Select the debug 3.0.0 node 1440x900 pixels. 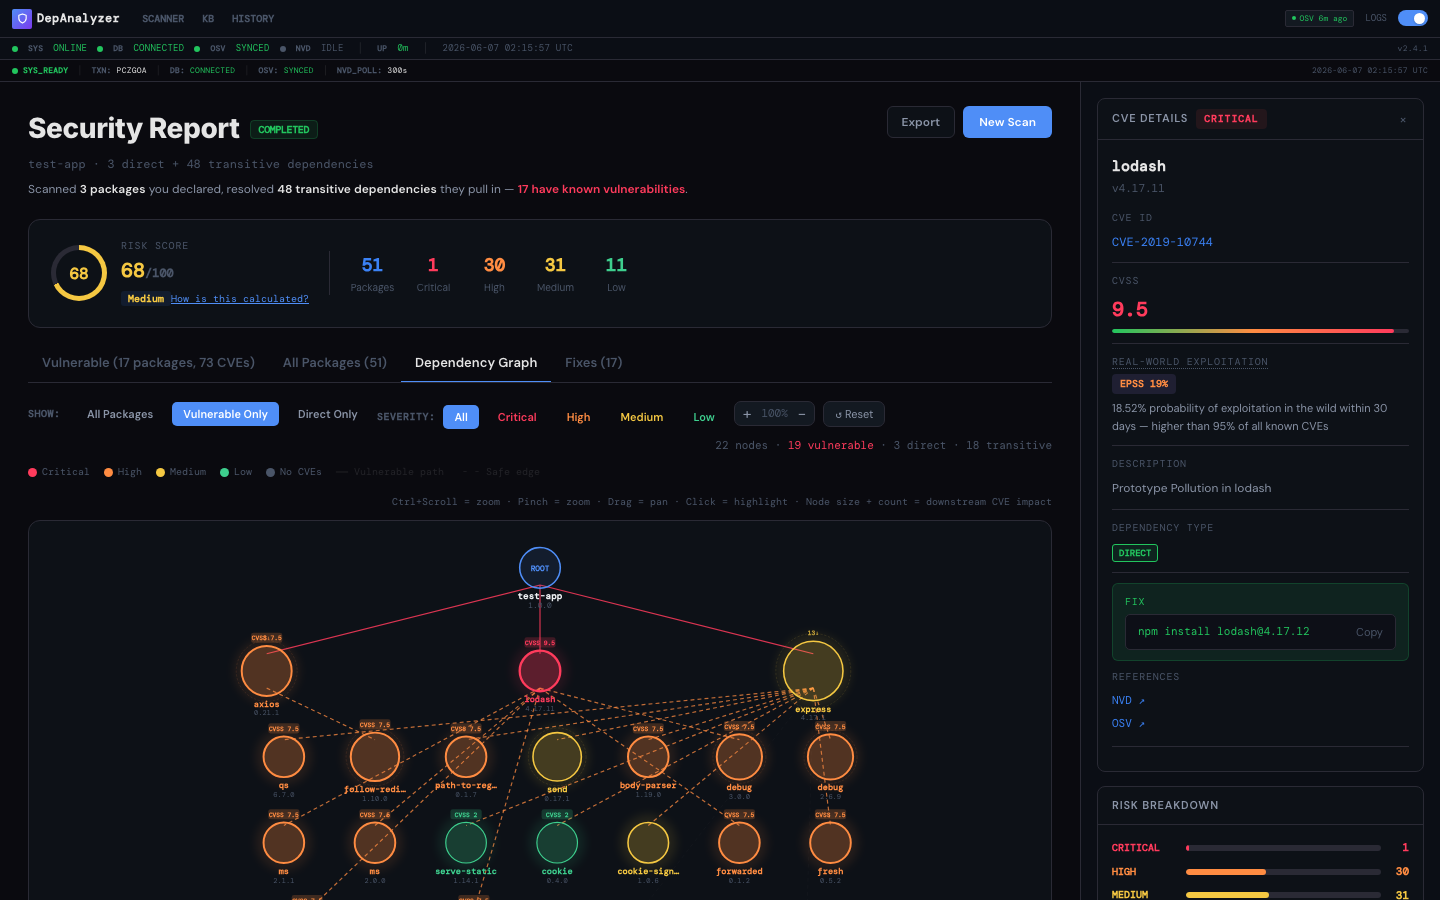[739, 757]
